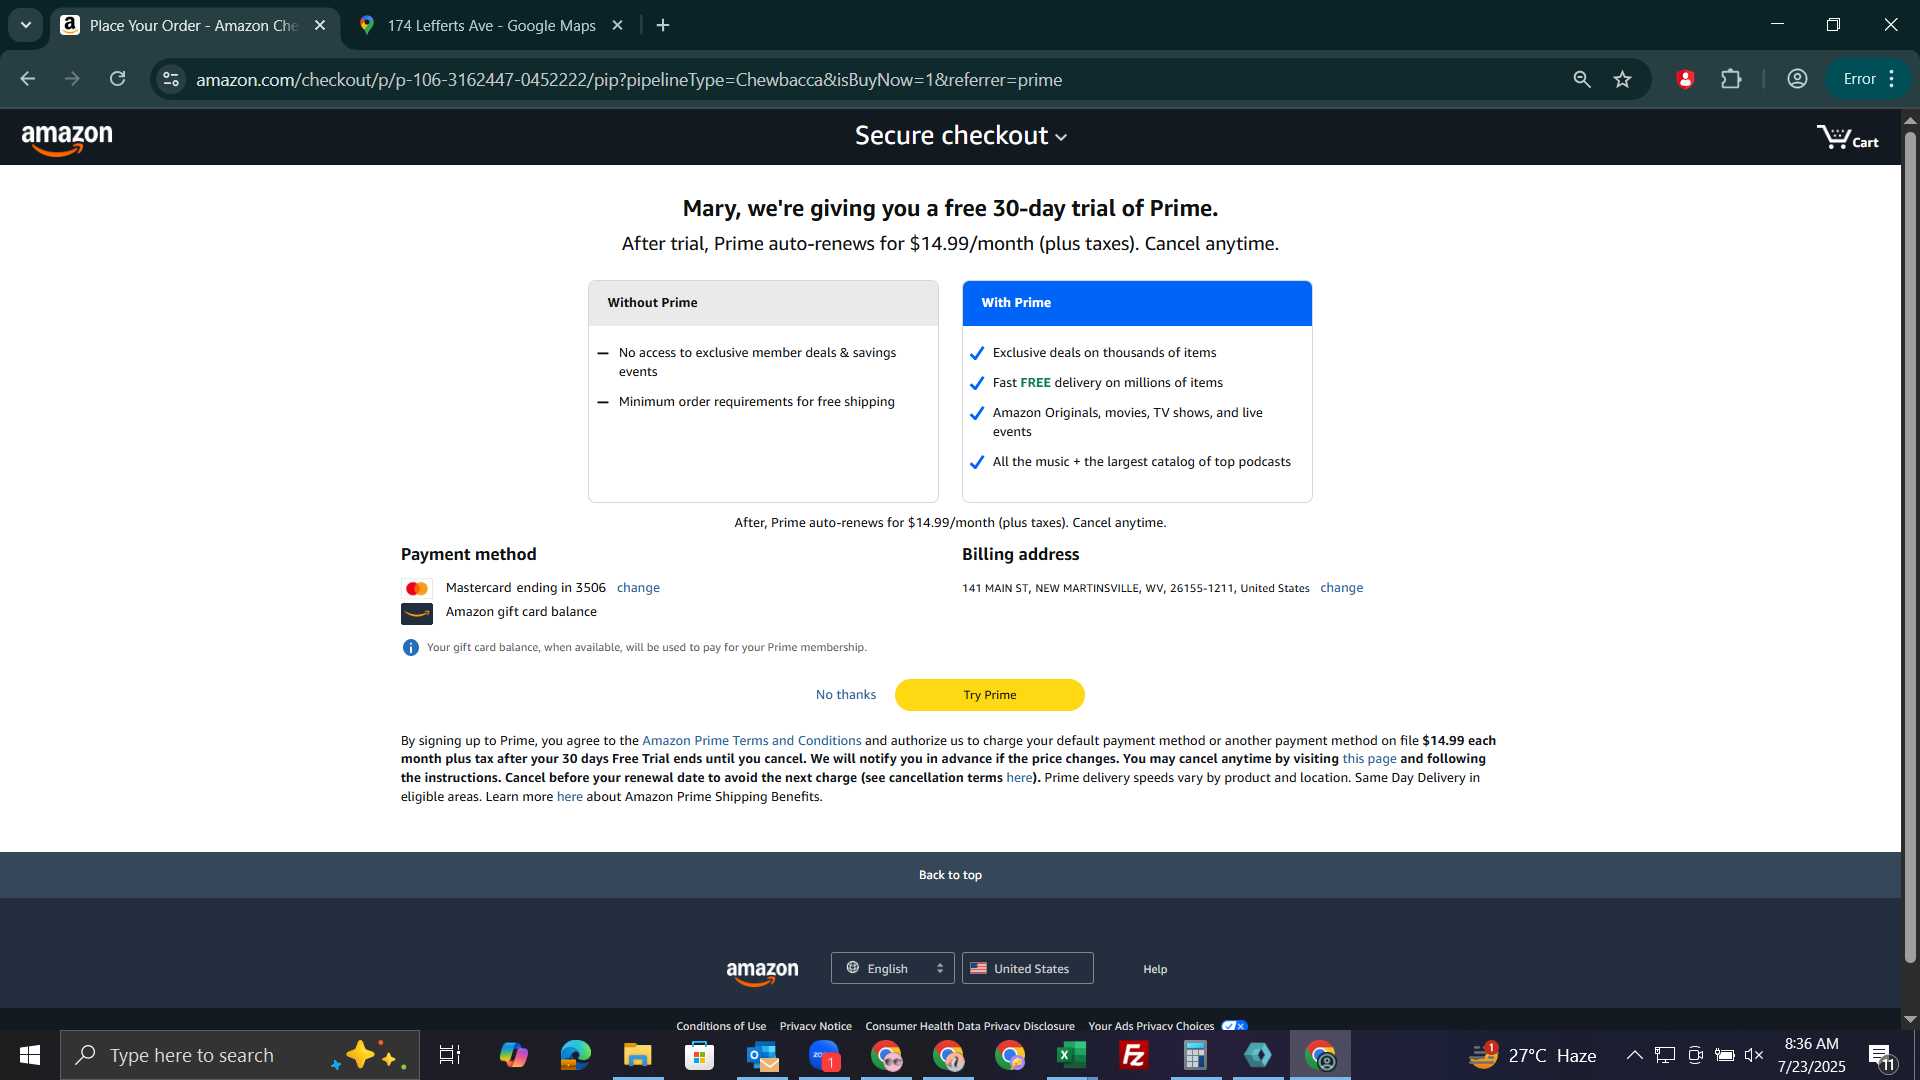This screenshot has width=1920, height=1080.
Task: Click Privacy Notice footer link
Action: (x=815, y=1026)
